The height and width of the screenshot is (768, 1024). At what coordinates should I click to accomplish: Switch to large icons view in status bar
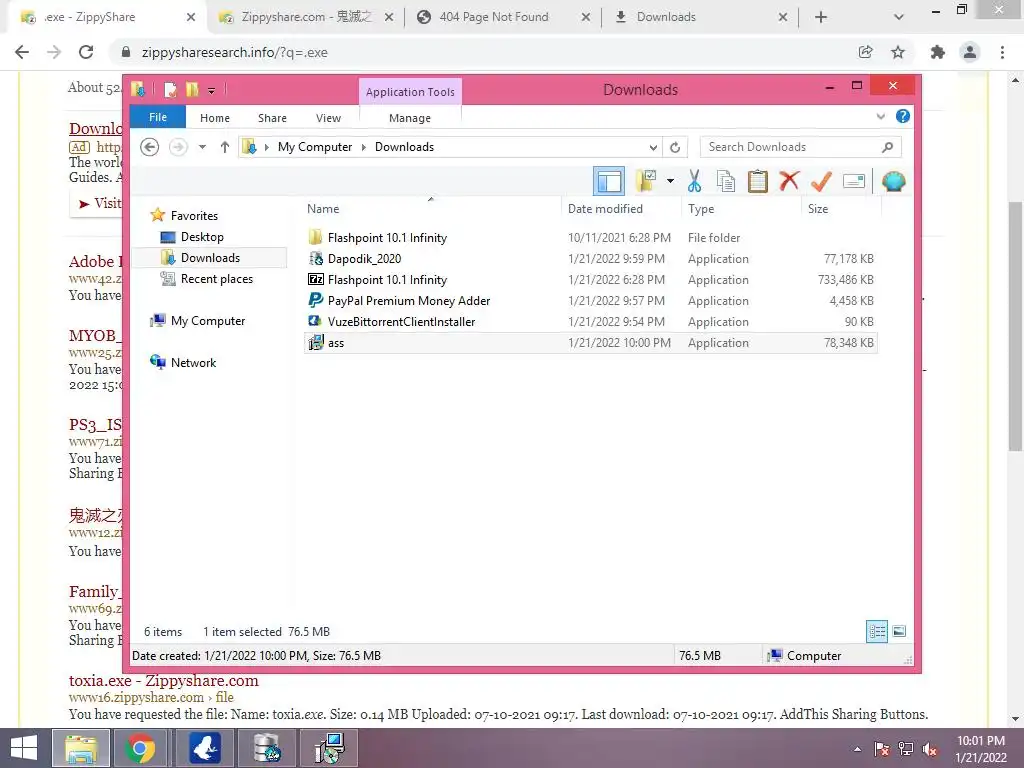(899, 632)
